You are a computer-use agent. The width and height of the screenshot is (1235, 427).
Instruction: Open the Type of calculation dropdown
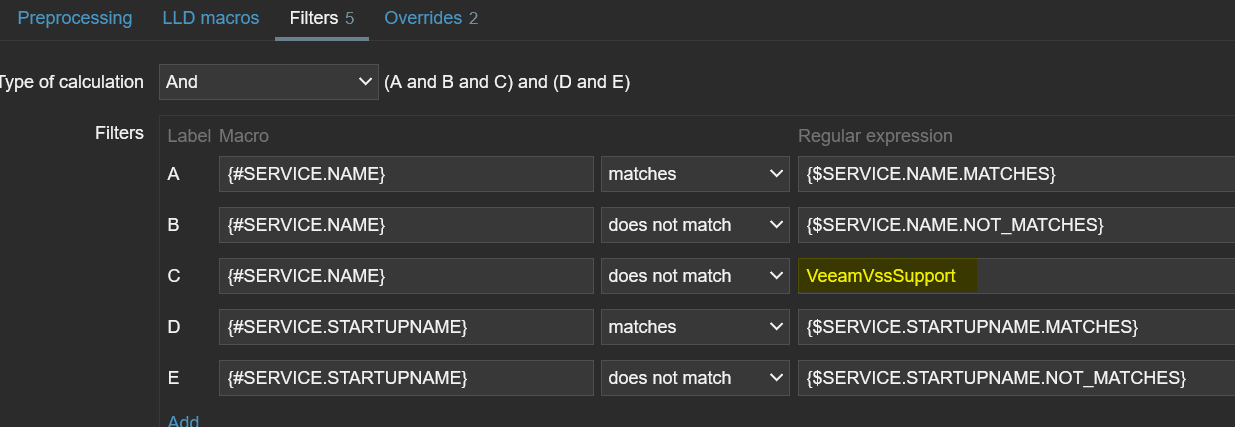[268, 82]
